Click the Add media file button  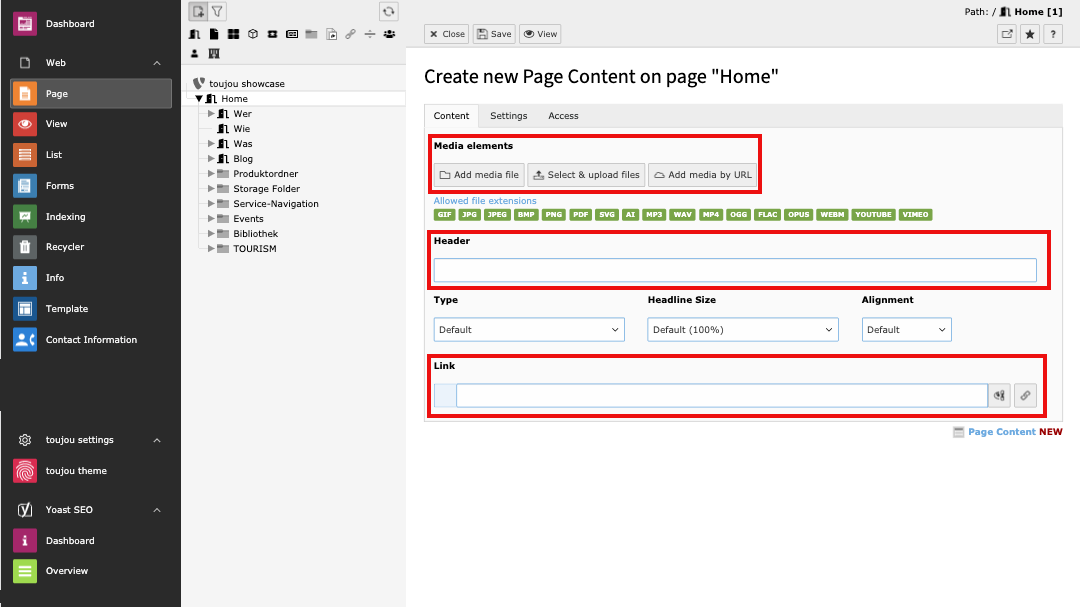pos(479,175)
